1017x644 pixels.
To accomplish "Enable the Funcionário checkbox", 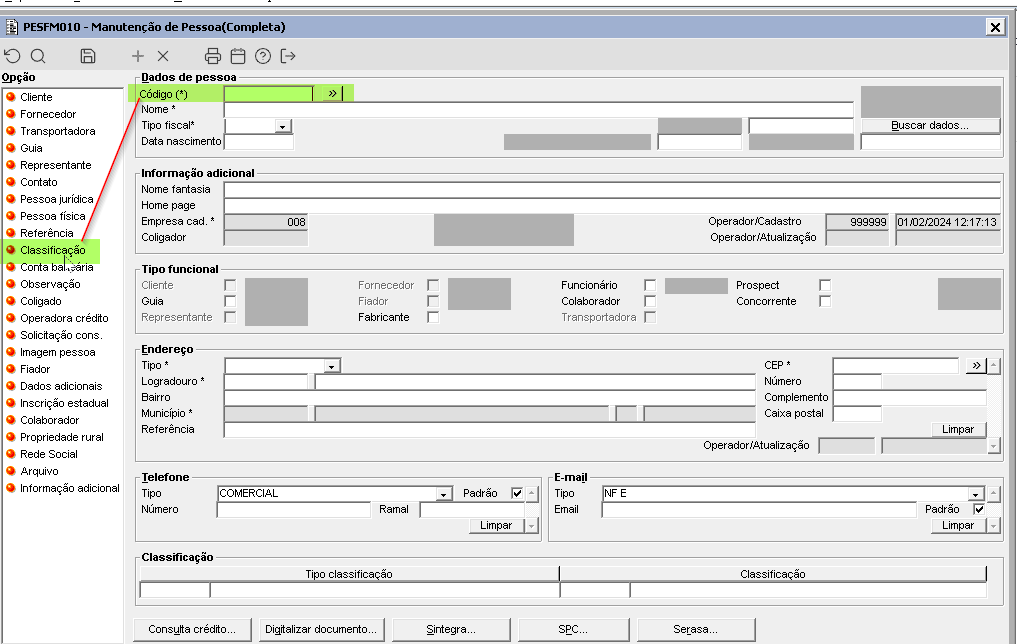I will coord(650,285).
